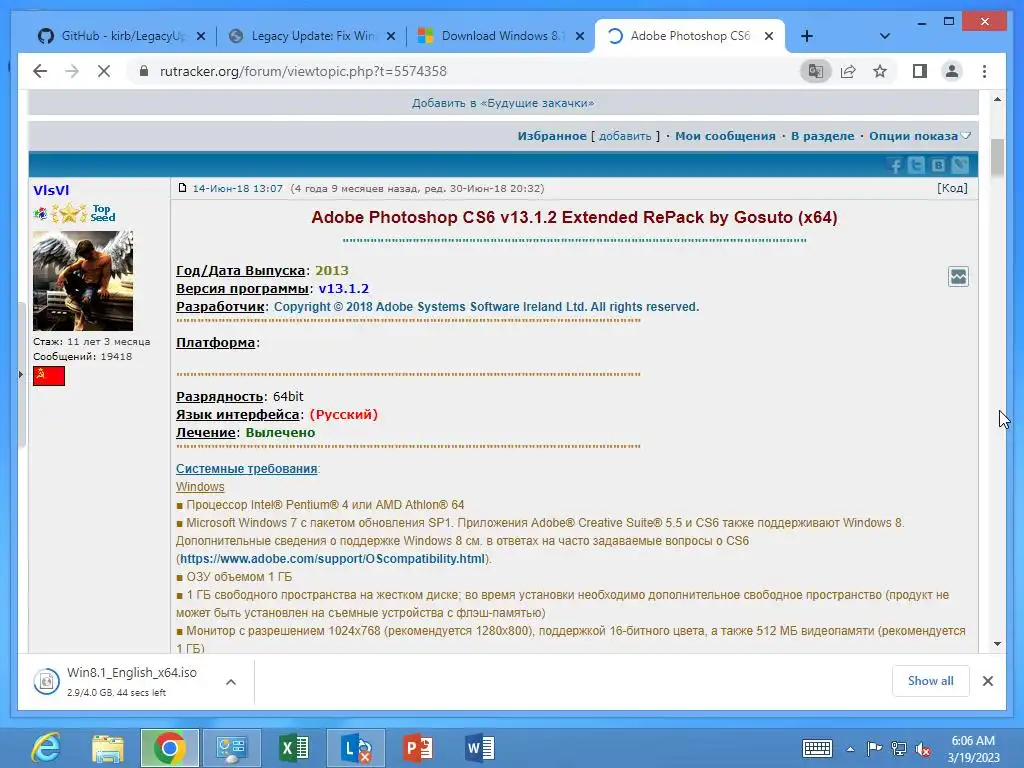Image resolution: width=1024 pixels, height=768 pixels.
Task: Click the [Код] link in post header
Action: 952,188
